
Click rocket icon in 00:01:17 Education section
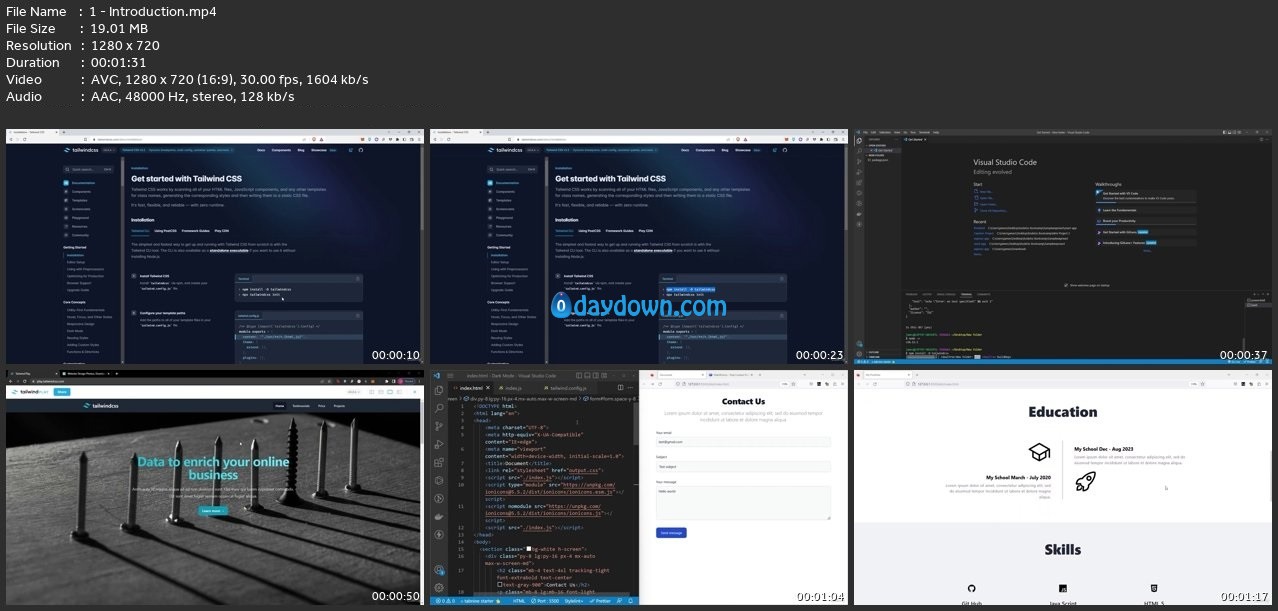coord(1086,481)
